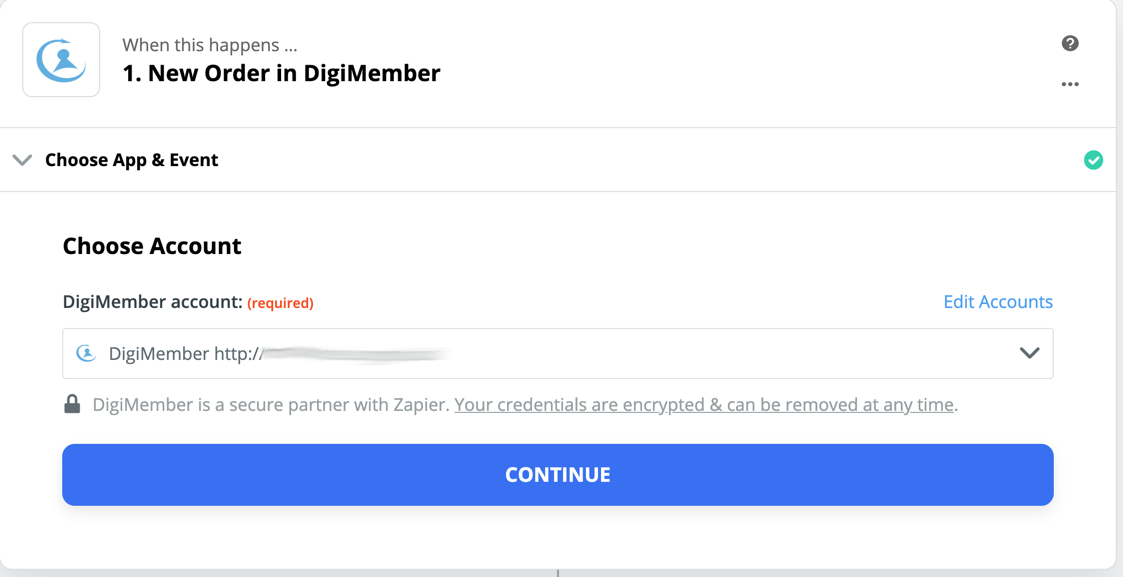
Task: Open the credentials are encrypted link
Action: (x=704, y=405)
